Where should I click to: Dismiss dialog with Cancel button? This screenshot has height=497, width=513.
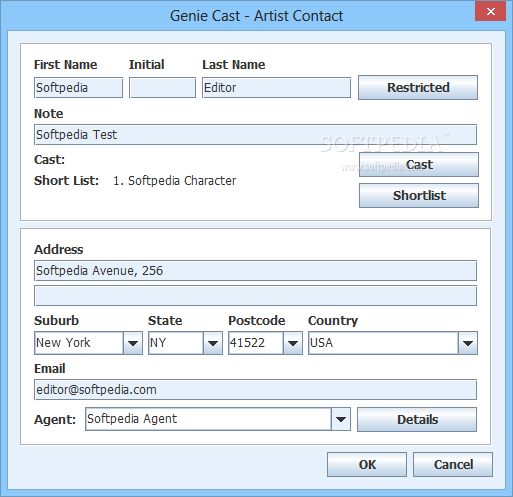point(453,464)
